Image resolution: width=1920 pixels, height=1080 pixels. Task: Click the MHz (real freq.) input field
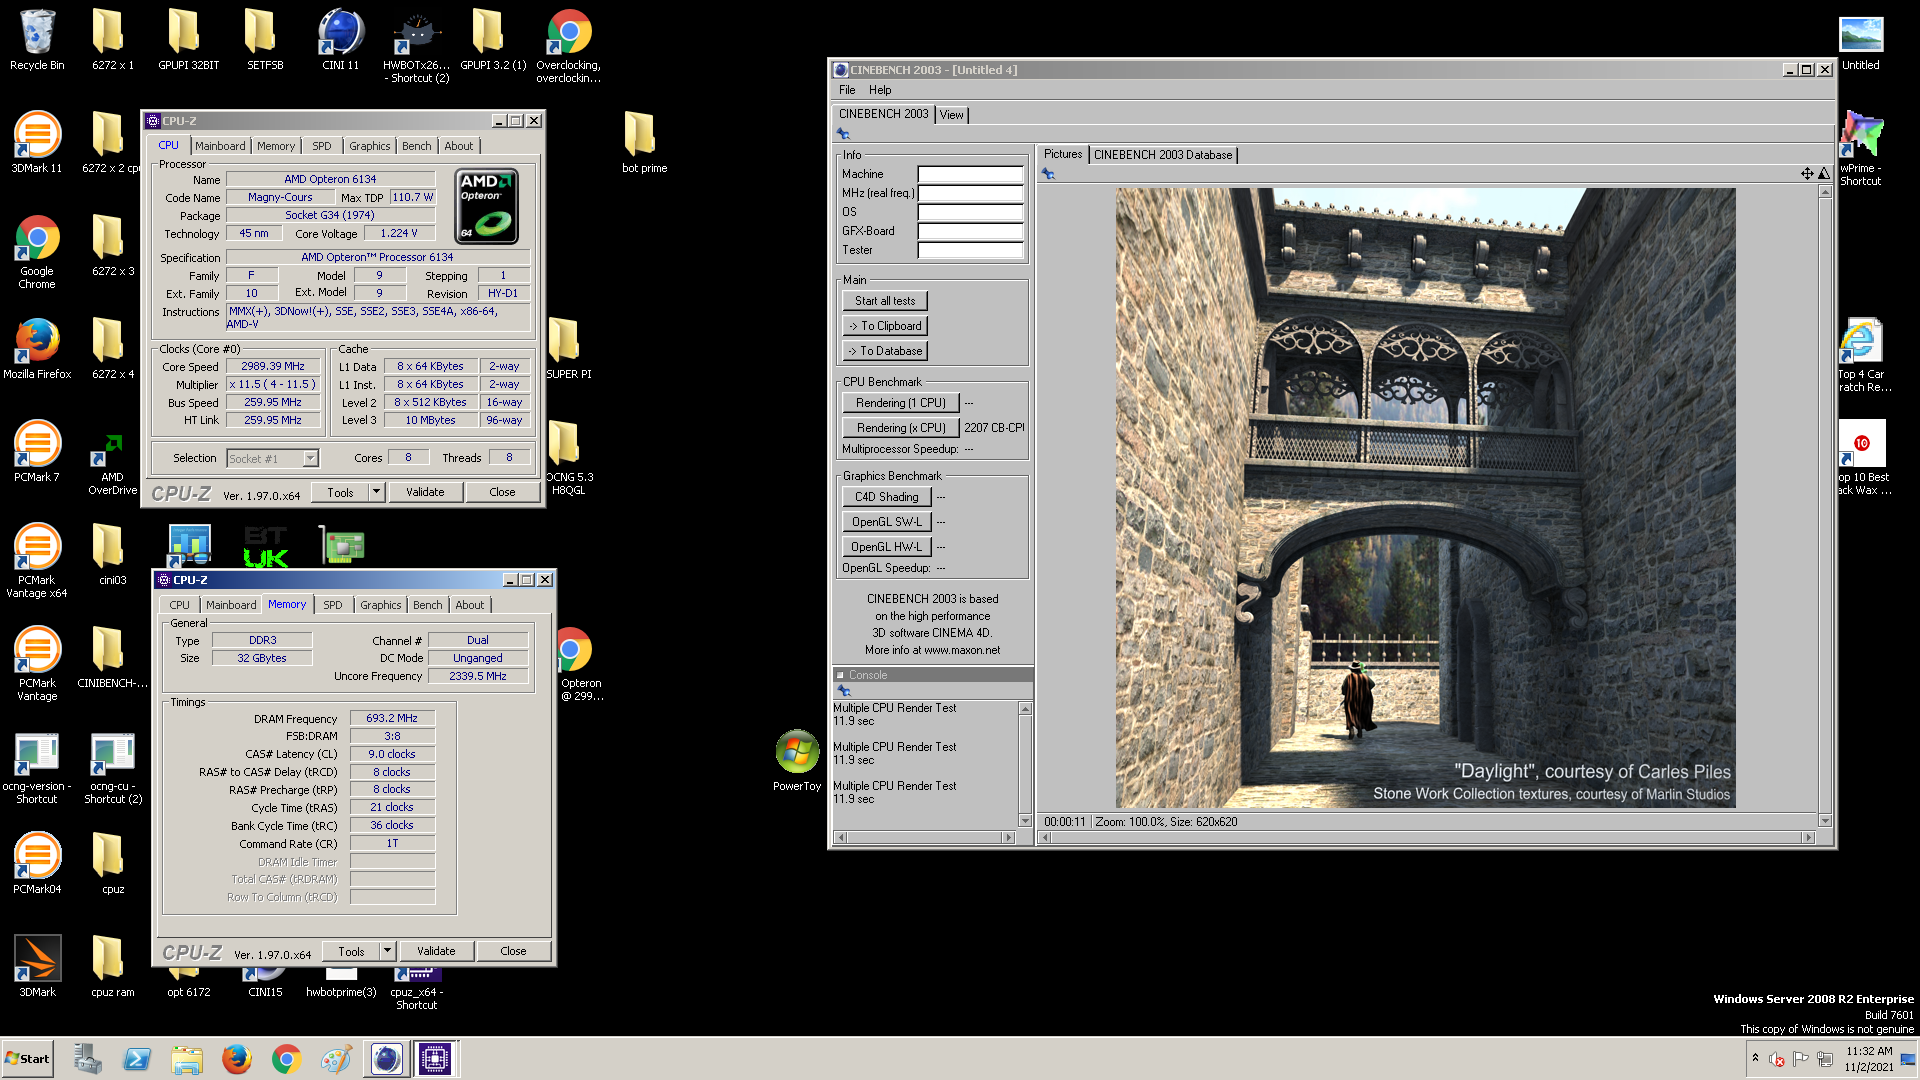click(x=970, y=193)
